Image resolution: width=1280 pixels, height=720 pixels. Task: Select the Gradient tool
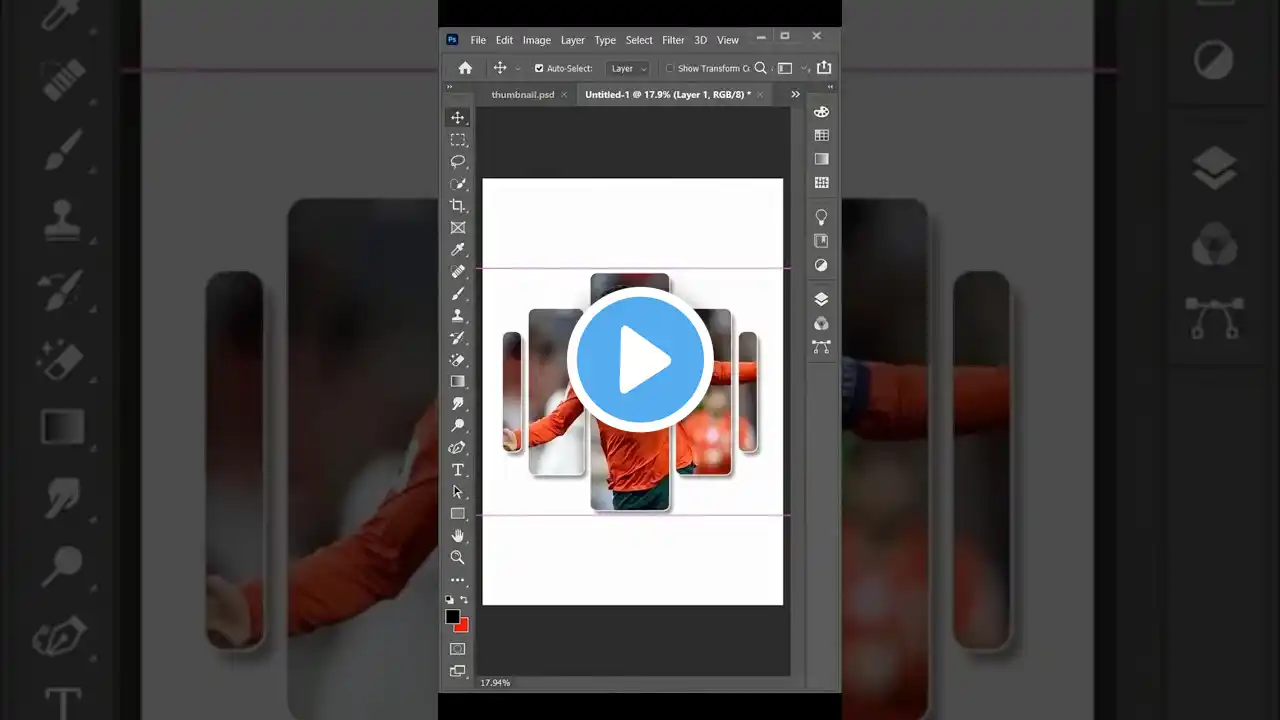tap(458, 382)
